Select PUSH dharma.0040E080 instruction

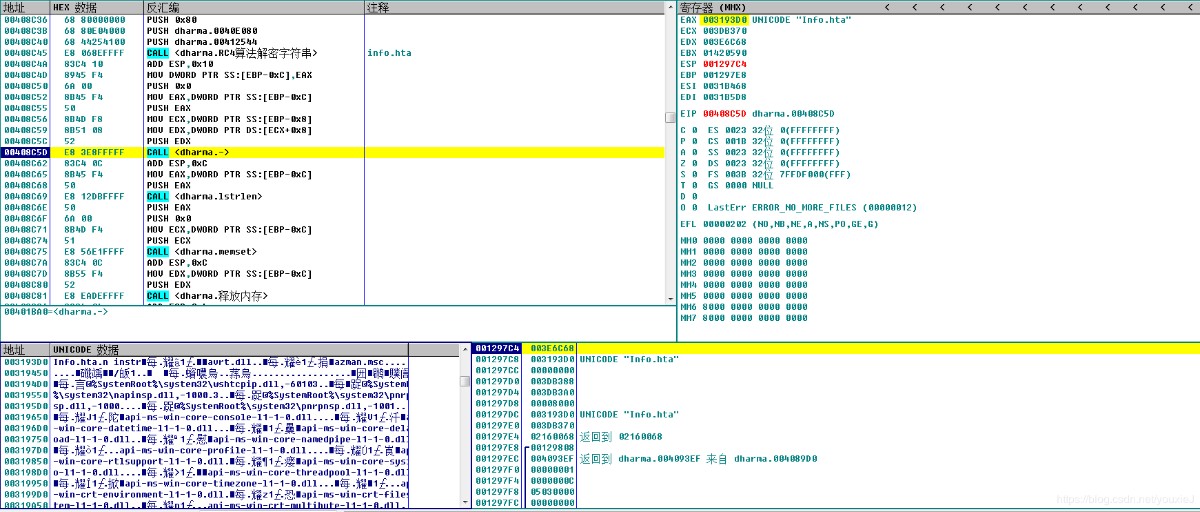click(201, 31)
